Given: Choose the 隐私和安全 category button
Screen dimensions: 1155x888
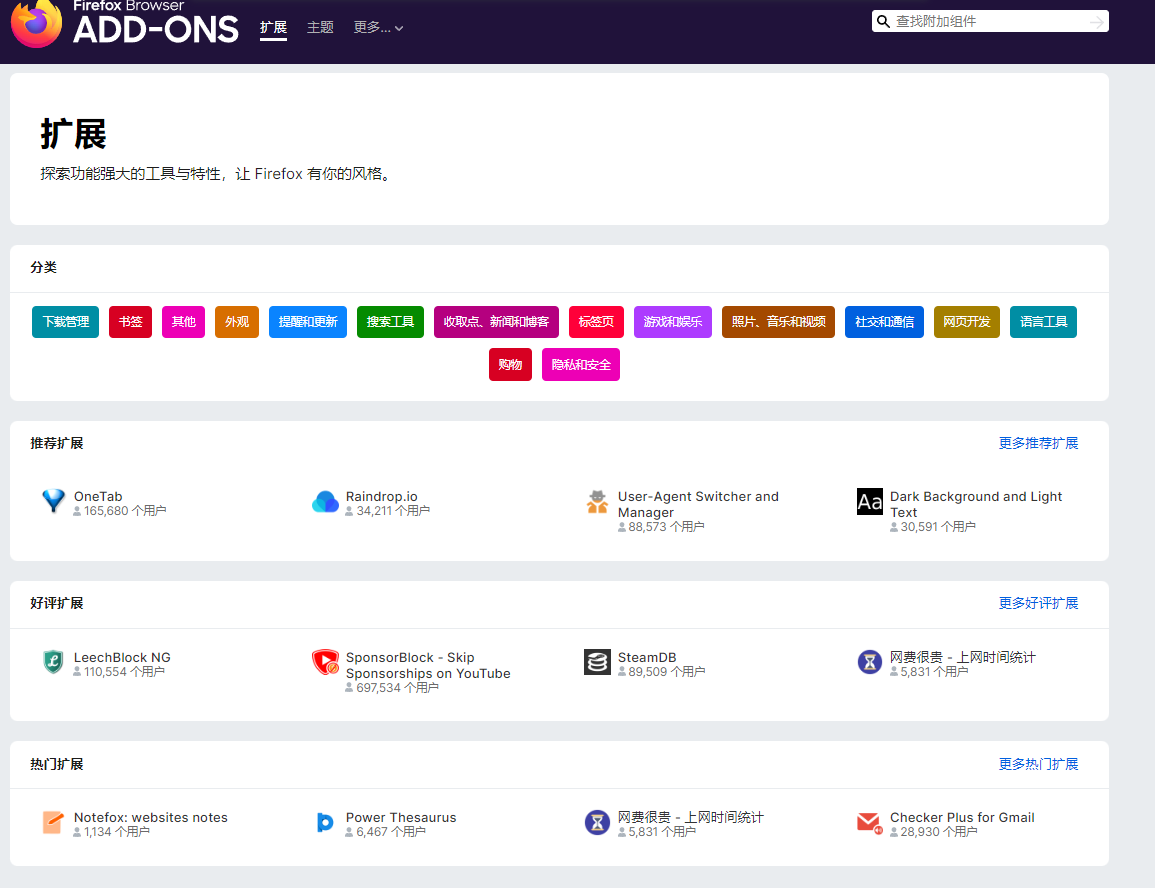Looking at the screenshot, I should (580, 365).
